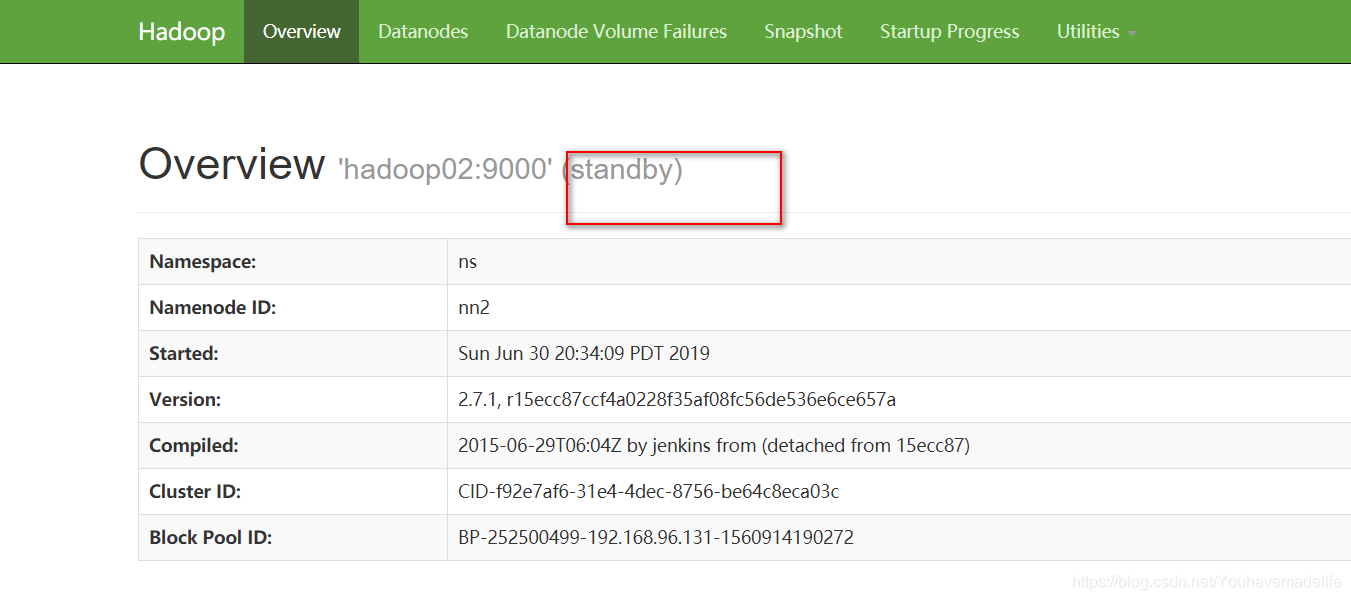Open the Startup Progress tab
The image size is (1351, 600).
coord(949,32)
